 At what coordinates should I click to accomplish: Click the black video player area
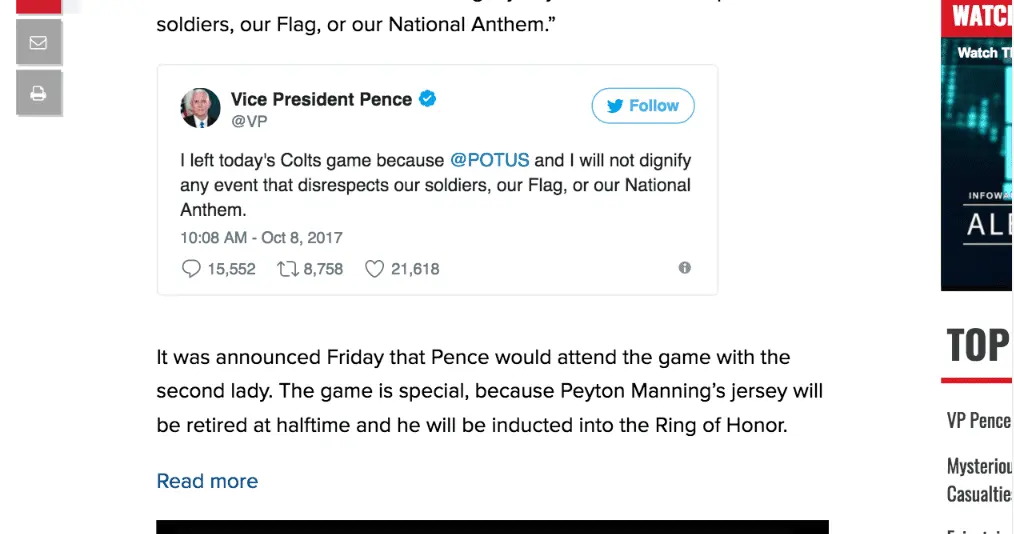[492, 527]
